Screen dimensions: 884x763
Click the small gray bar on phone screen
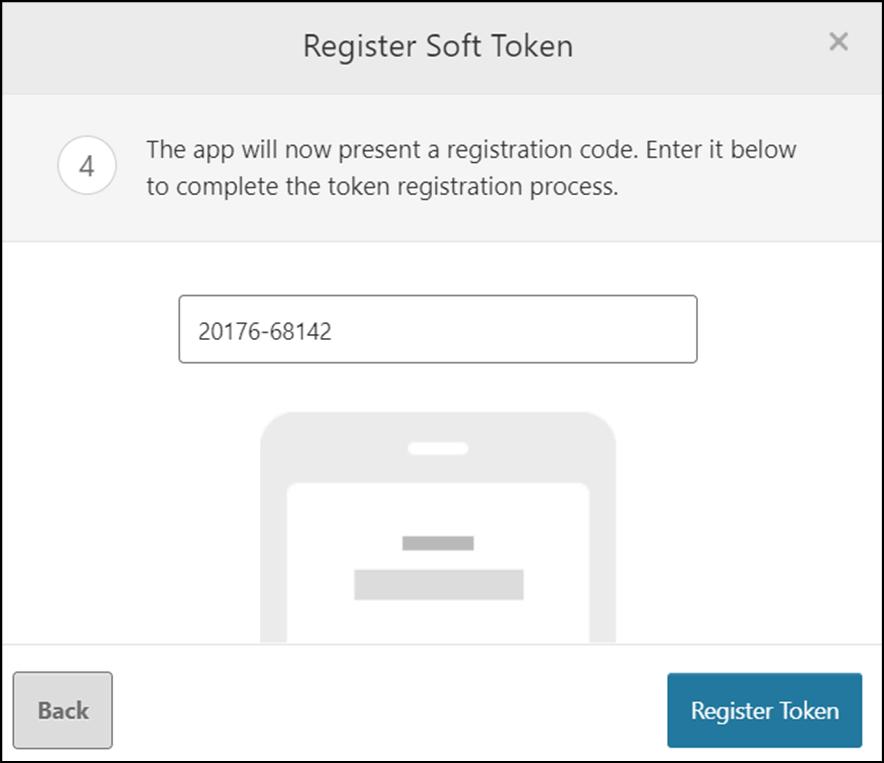(438, 543)
